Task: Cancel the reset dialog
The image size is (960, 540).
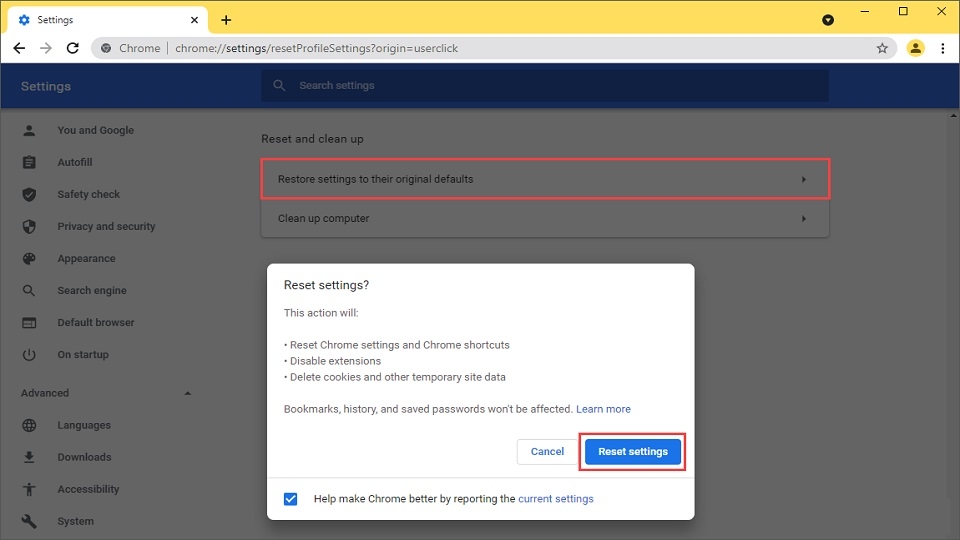Action: (x=547, y=452)
